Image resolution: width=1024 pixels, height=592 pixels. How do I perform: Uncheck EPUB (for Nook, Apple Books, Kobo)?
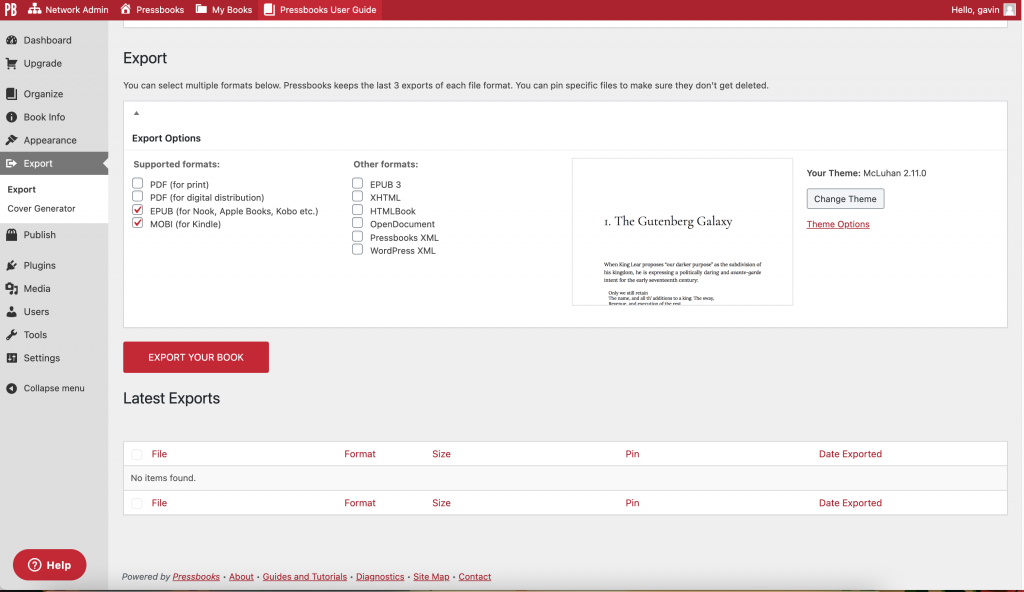(137, 210)
